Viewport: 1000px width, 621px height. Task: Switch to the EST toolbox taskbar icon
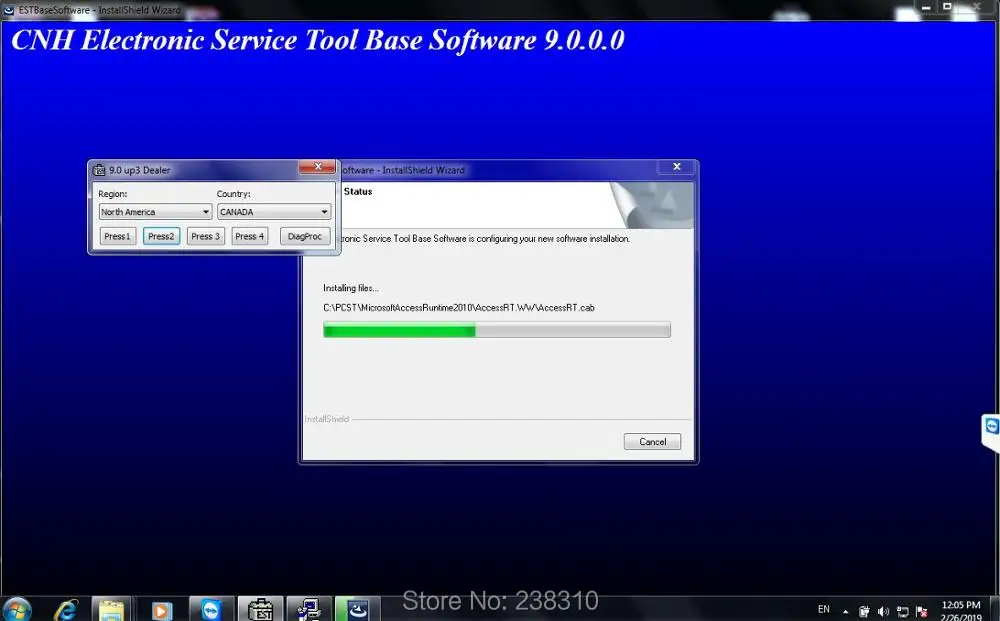tap(260, 610)
